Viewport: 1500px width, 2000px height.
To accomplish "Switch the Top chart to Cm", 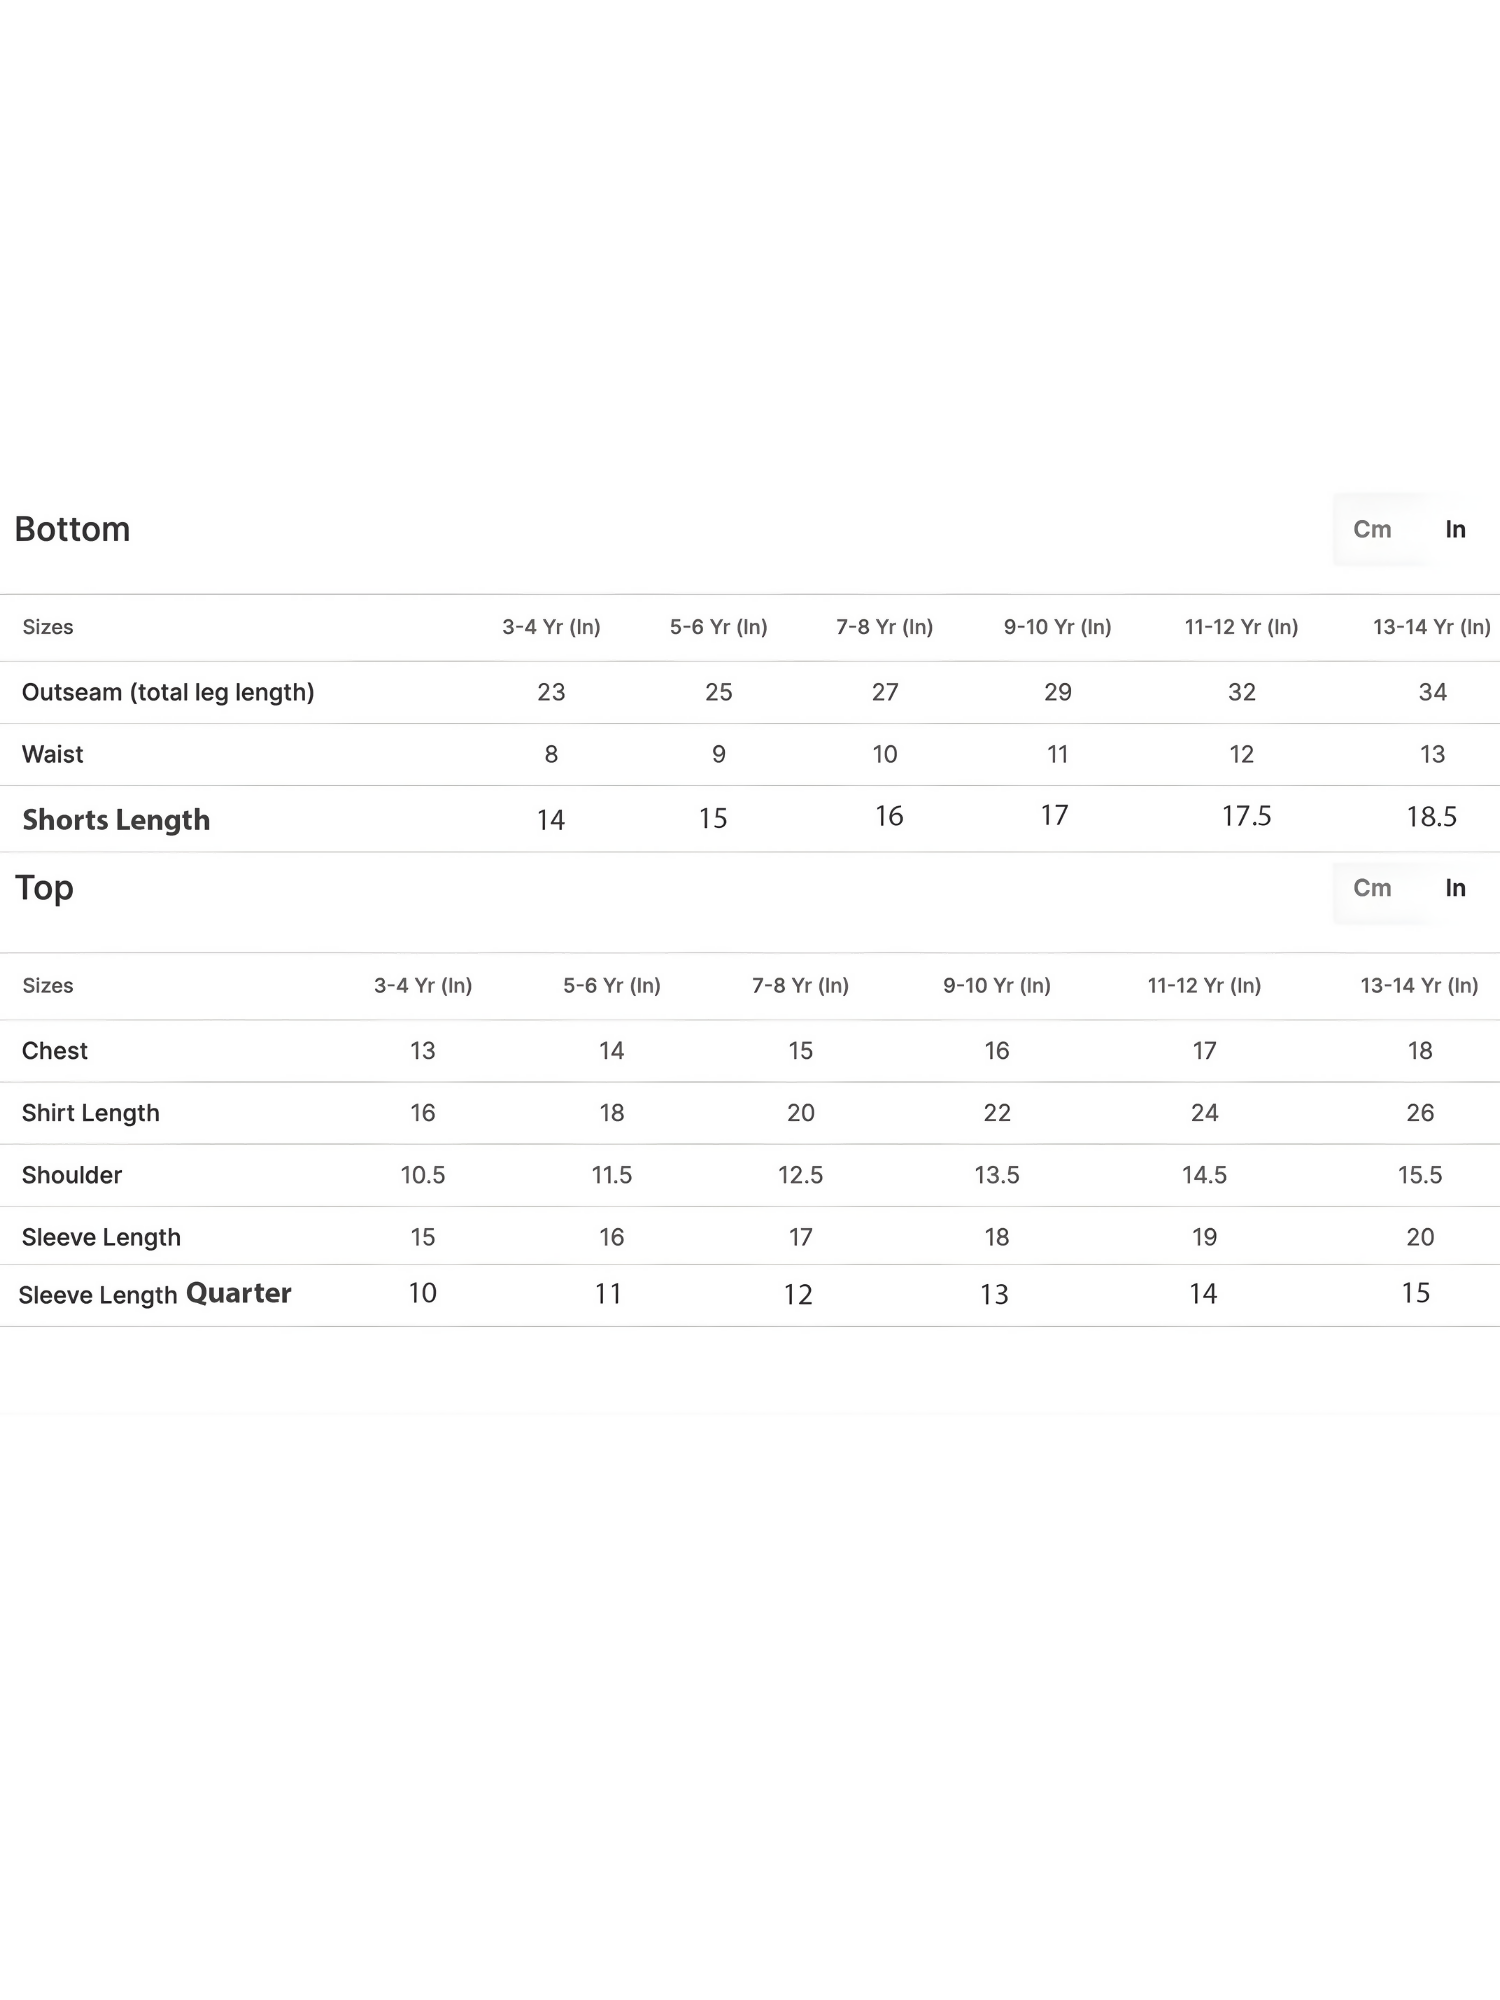I will point(1372,888).
